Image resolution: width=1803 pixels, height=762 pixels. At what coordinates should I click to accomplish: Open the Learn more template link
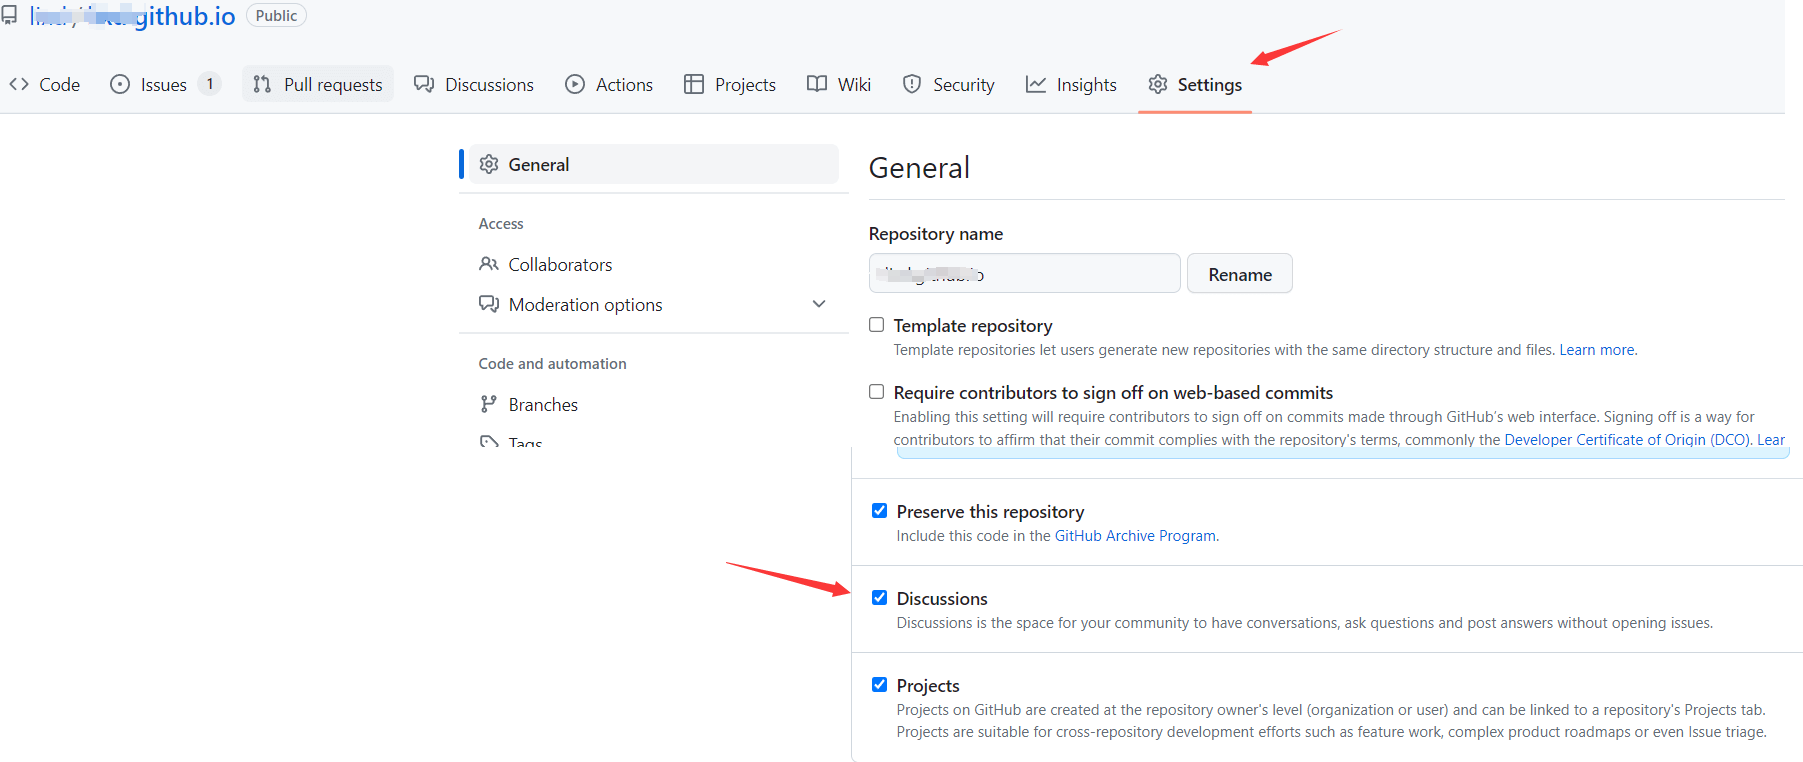coord(1597,350)
